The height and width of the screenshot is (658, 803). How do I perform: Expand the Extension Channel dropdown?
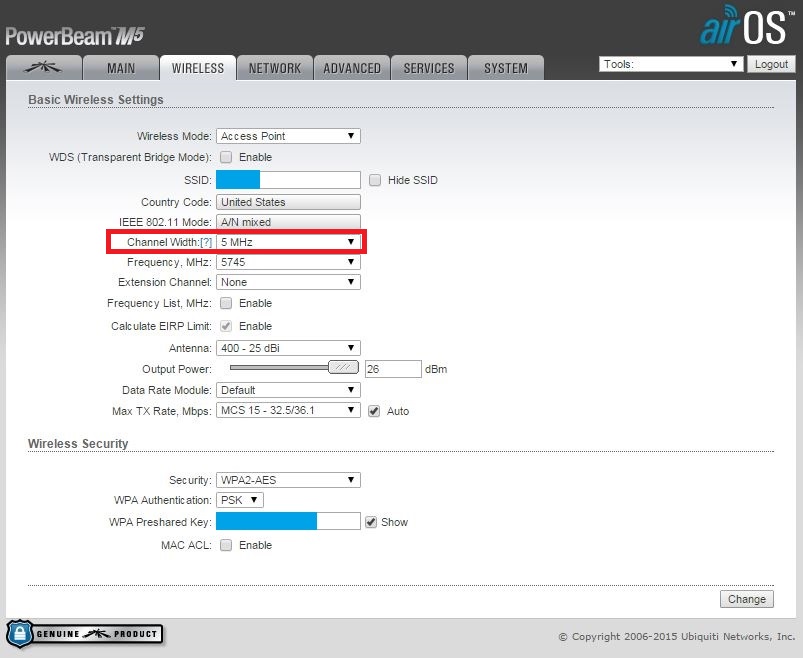pyautogui.click(x=288, y=282)
